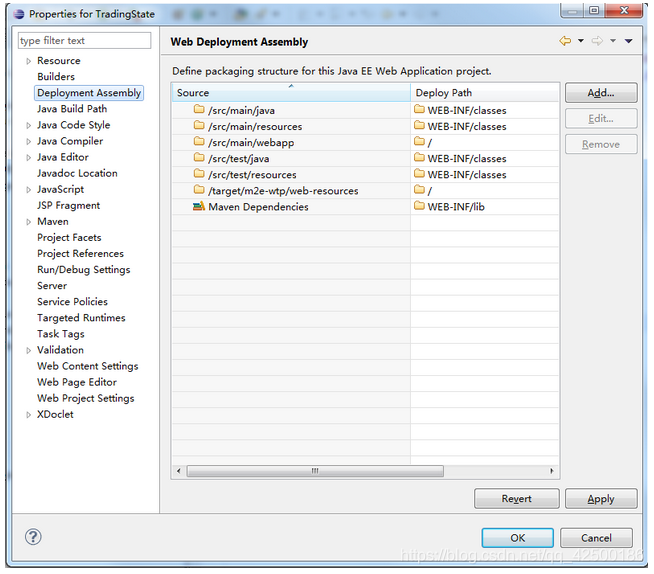Click the Apply button
This screenshot has width=654, height=574.
(601, 498)
